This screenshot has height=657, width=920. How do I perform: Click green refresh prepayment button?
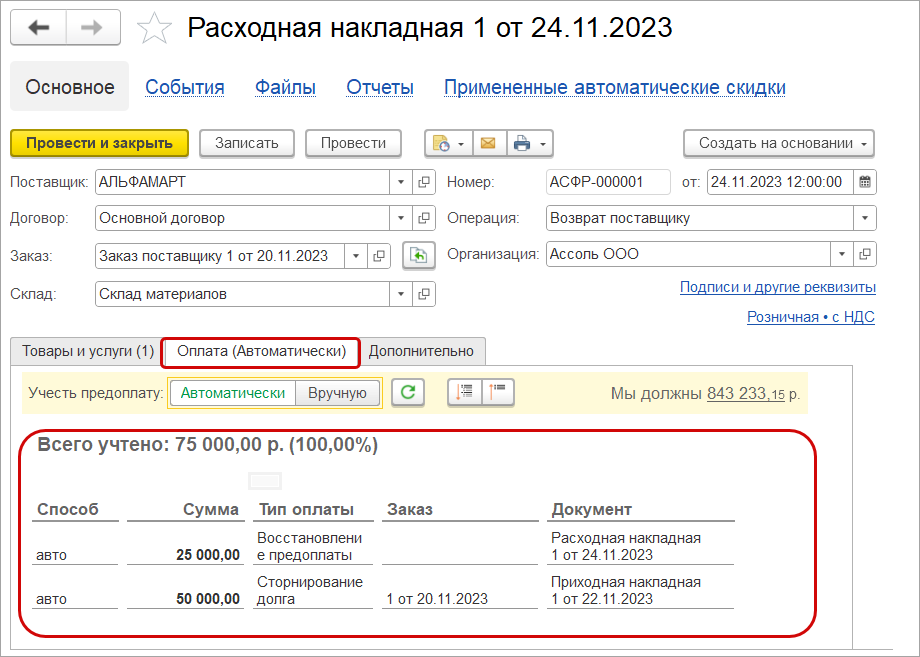click(x=406, y=393)
